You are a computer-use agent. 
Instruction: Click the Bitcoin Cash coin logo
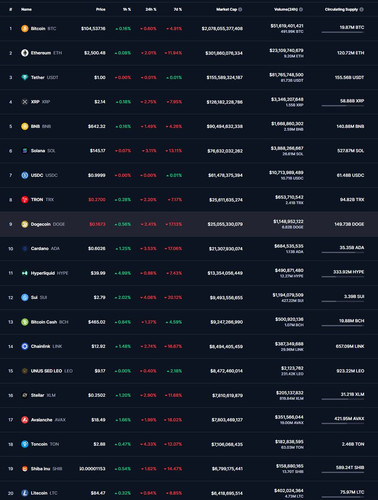click(x=25, y=322)
